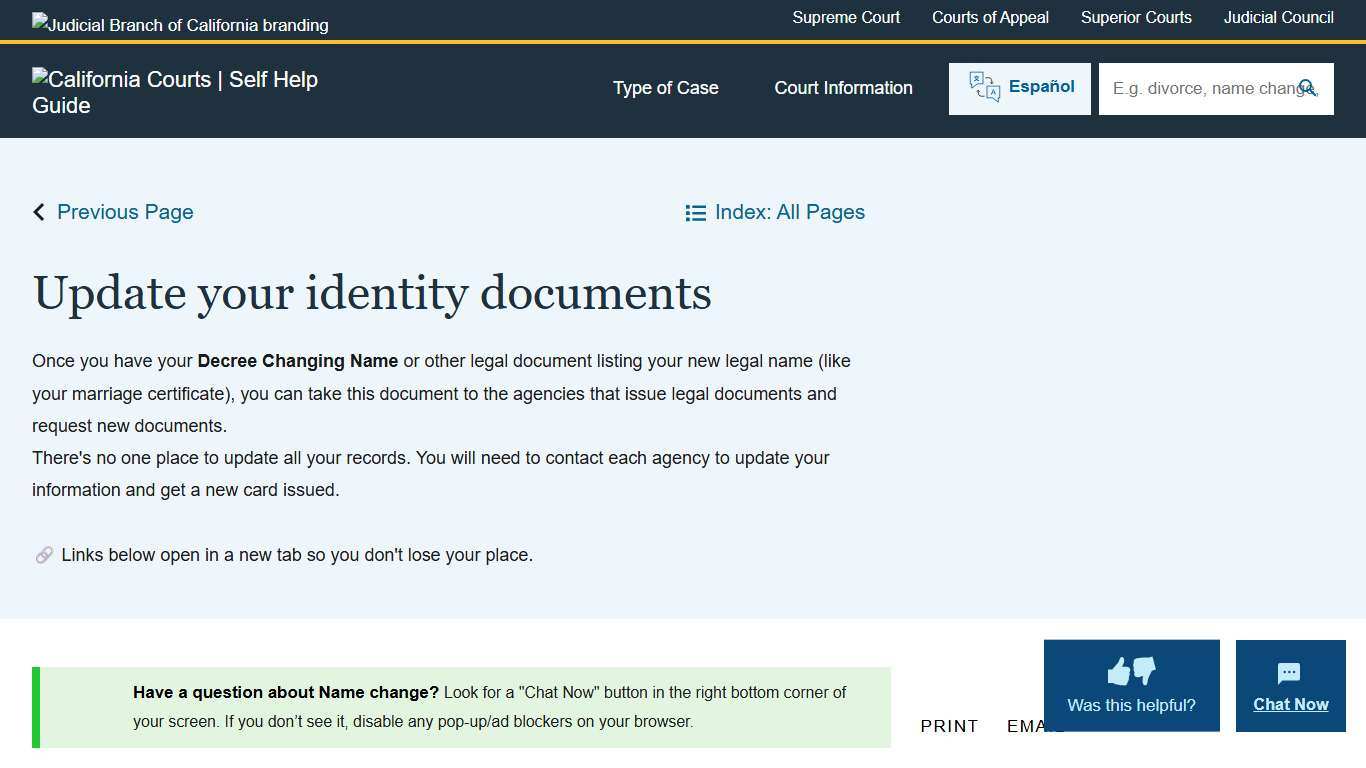Open the Judicial Council page
This screenshot has width=1366, height=768.
[x=1278, y=17]
